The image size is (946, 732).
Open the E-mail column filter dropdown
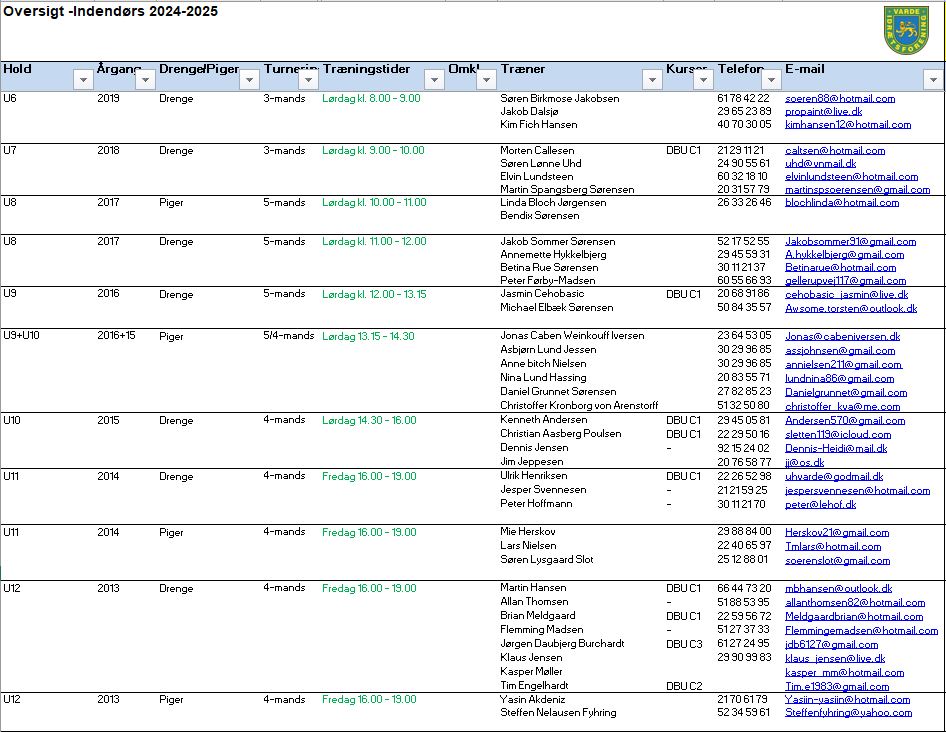(x=933, y=80)
